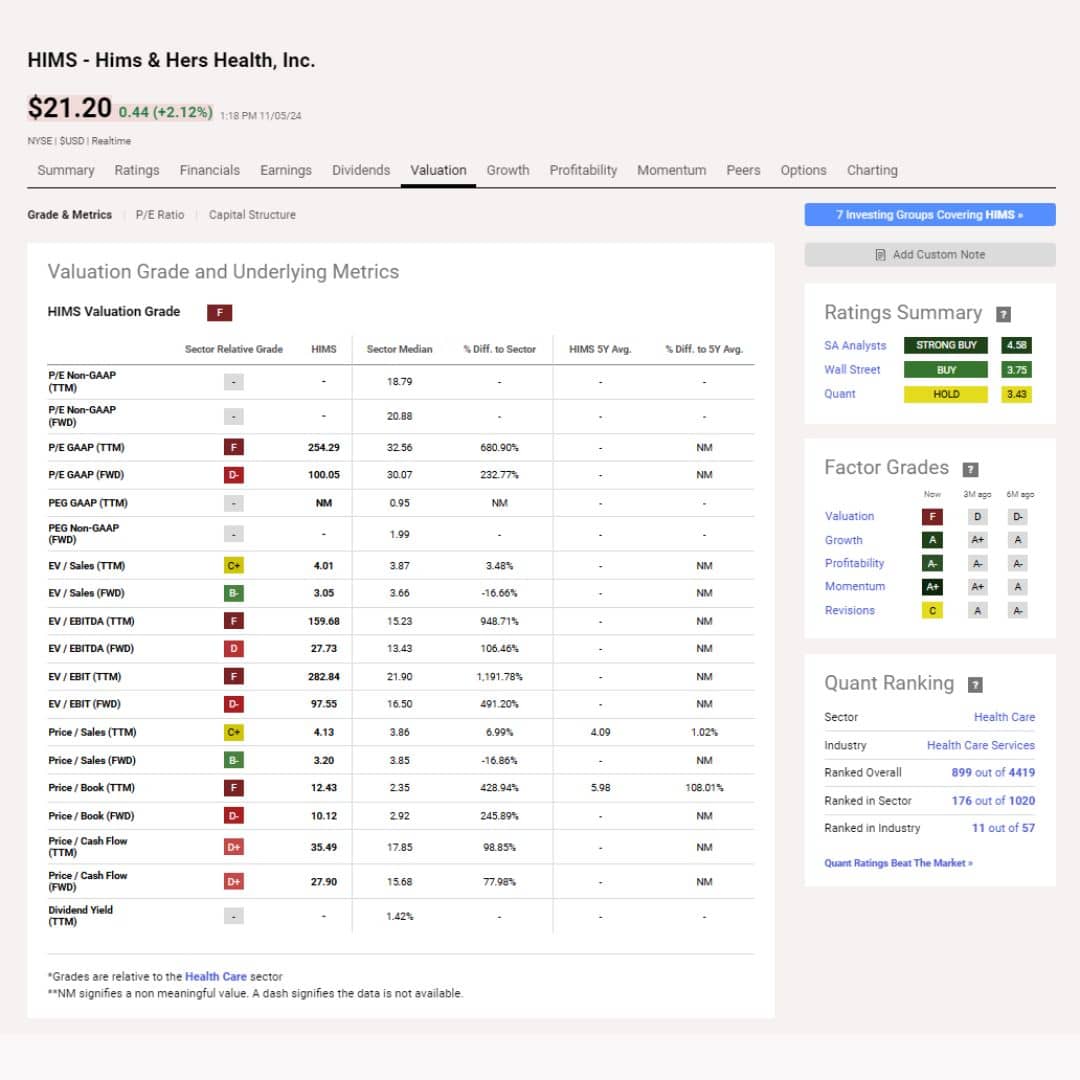Click the Factor Grades help question-mark icon
Viewport: 1080px width, 1080px height.
(x=970, y=469)
